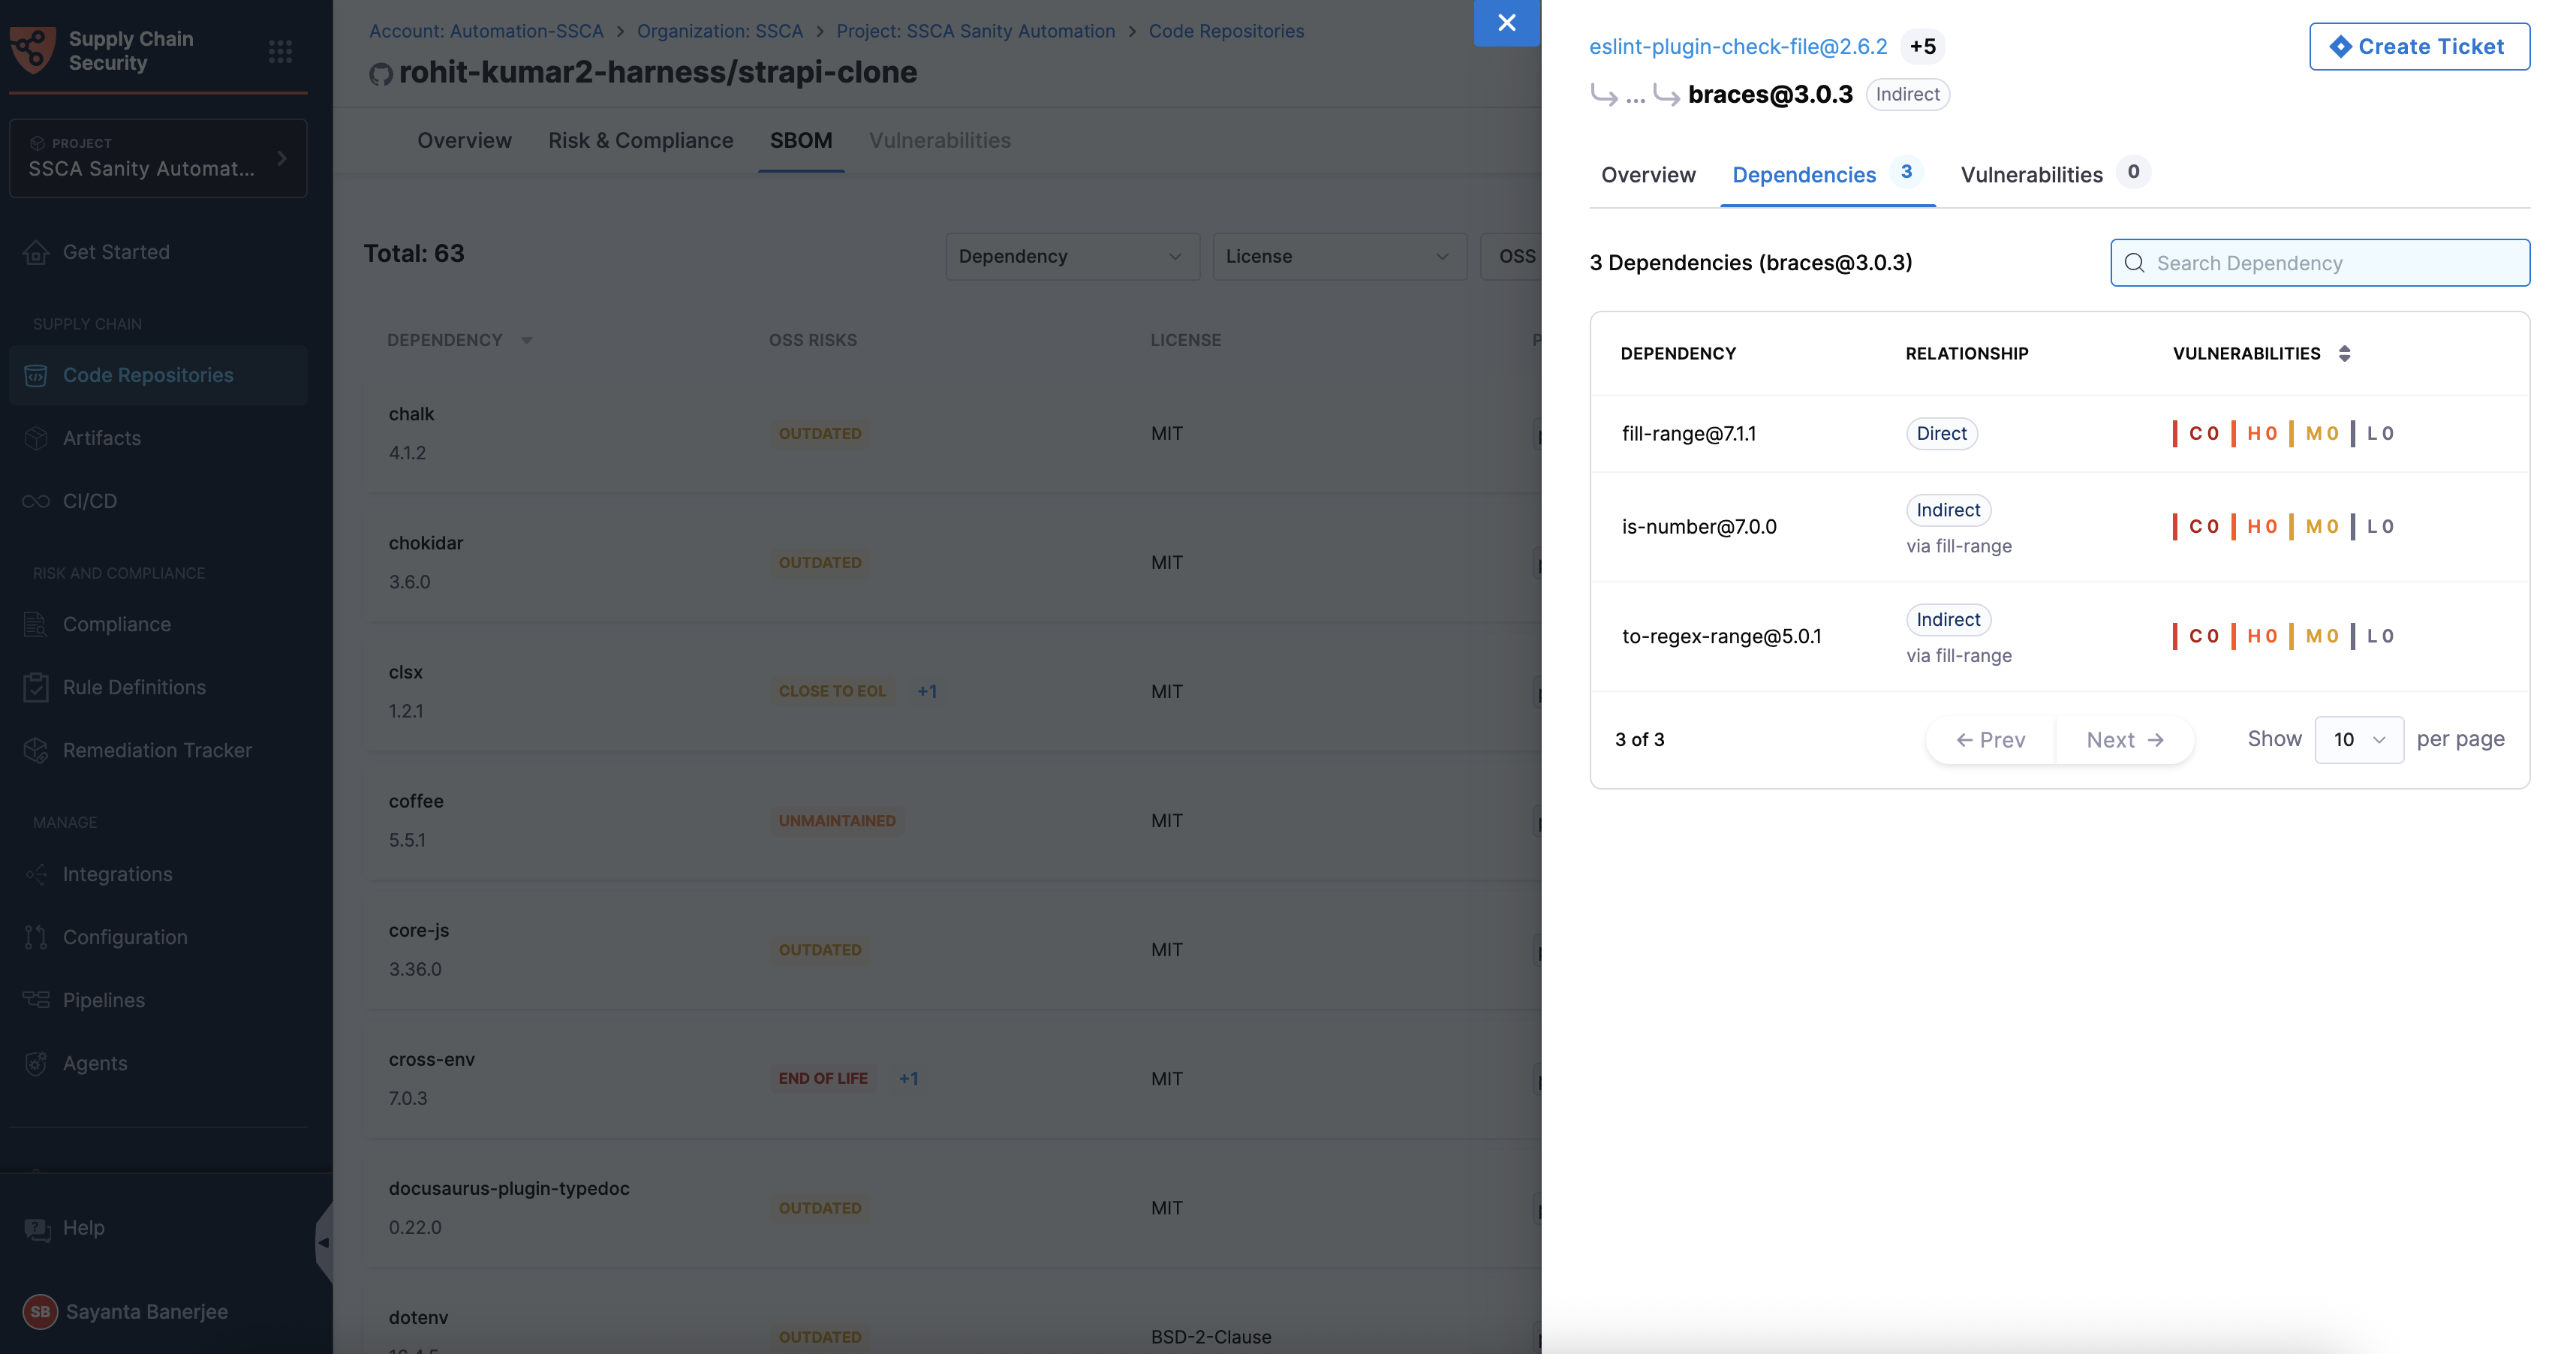Click the CI/CD infinity icon
Image resolution: width=2576 pixels, height=1354 pixels.
tap(36, 501)
